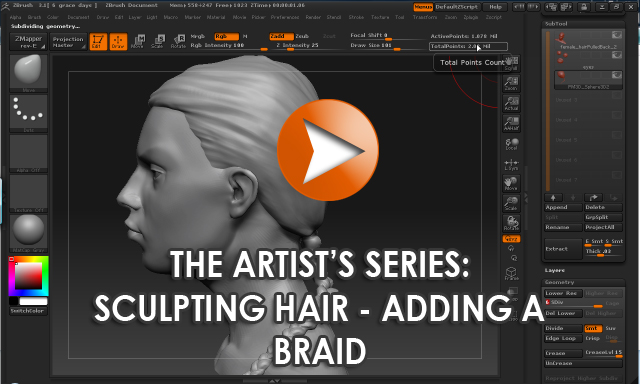
Task: Toggle the Rgb painting mode
Action: [x=226, y=36]
